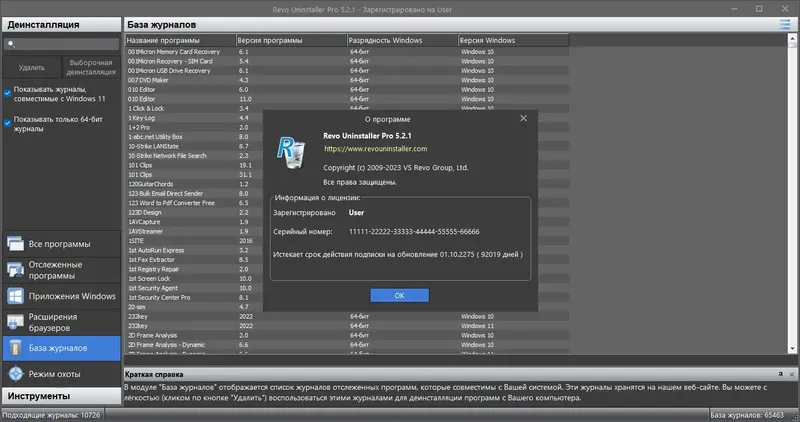Select 1 Key-Log row

pos(194,118)
